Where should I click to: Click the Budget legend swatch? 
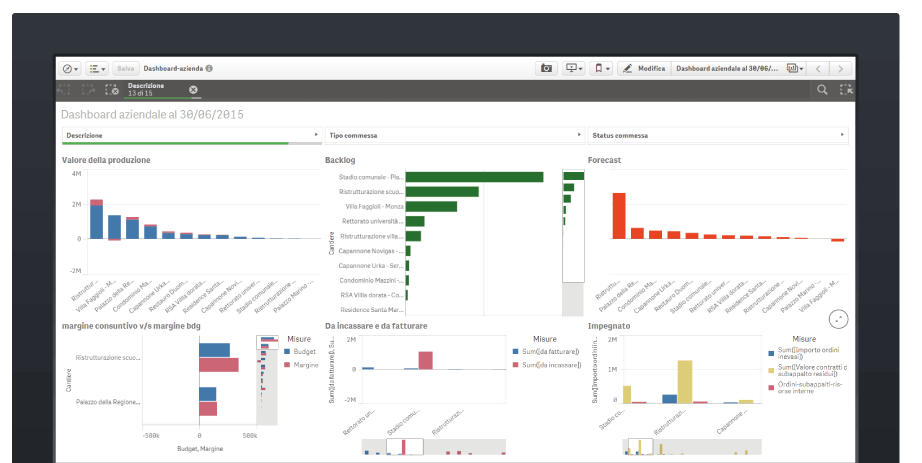pos(288,352)
